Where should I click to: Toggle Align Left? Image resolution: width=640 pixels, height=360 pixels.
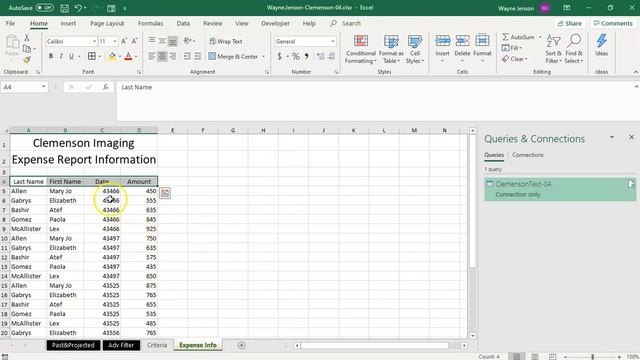click(152, 56)
